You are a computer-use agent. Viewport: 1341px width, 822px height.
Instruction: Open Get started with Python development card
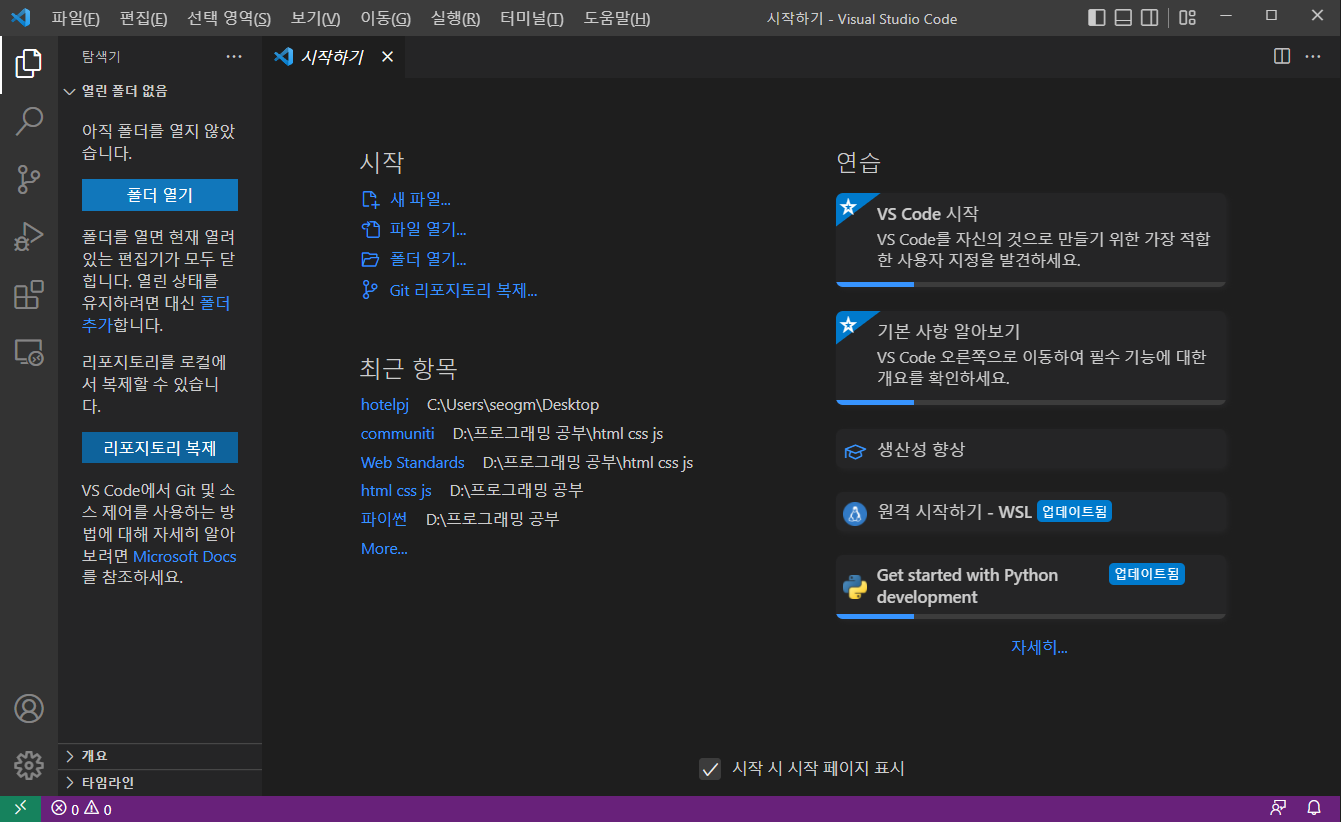1031,587
